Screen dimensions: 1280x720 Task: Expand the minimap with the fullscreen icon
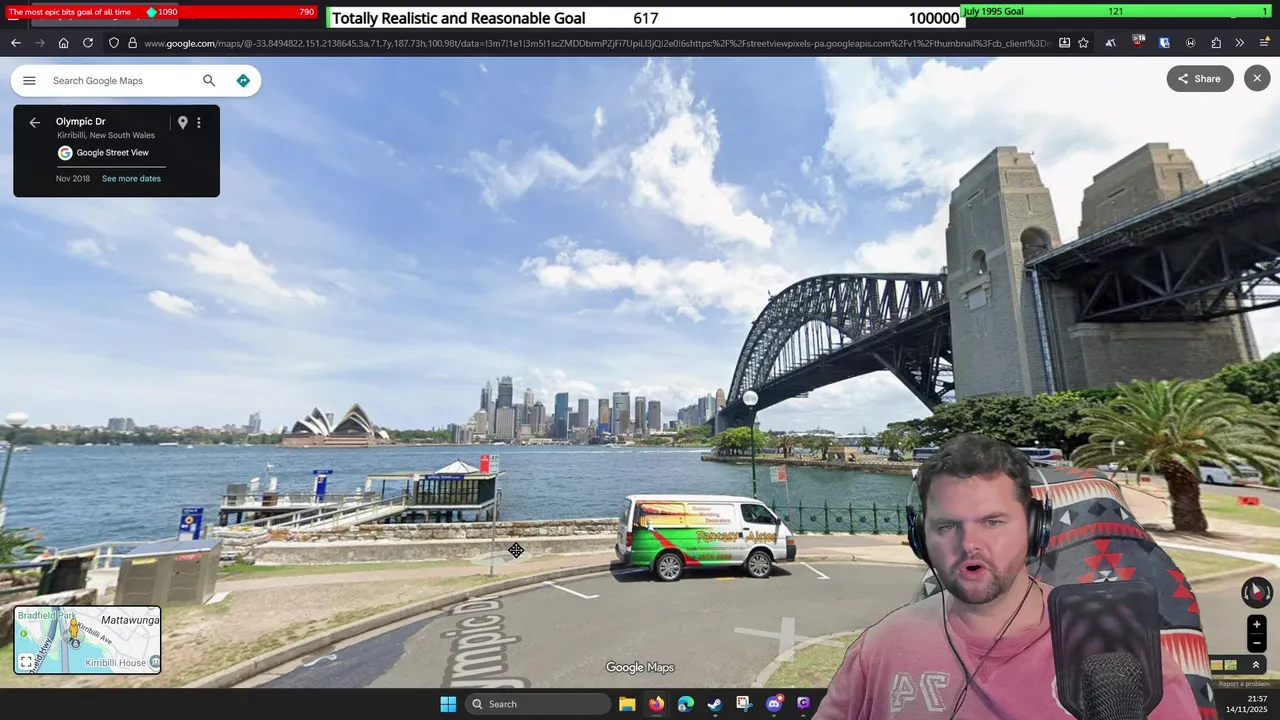(26, 662)
